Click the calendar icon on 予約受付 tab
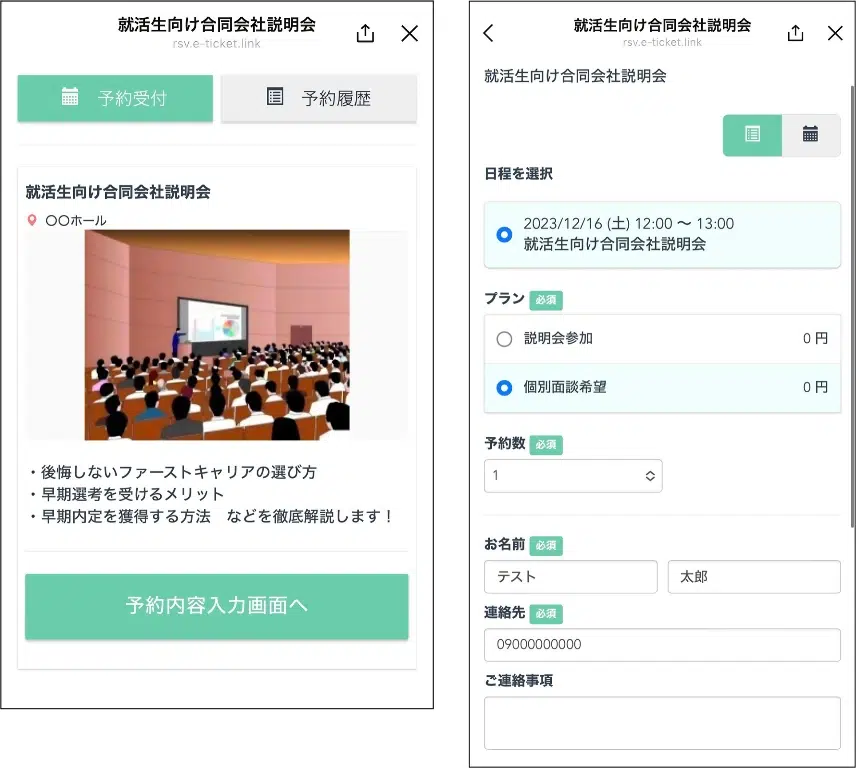The width and height of the screenshot is (859, 768). (x=70, y=96)
